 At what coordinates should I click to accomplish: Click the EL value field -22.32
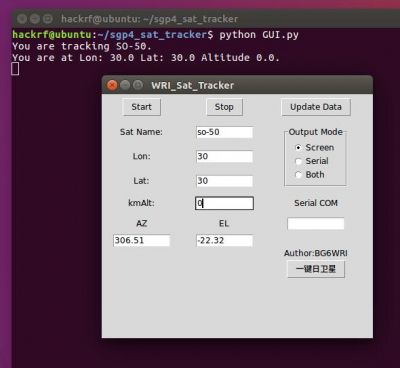pyautogui.click(x=224, y=240)
